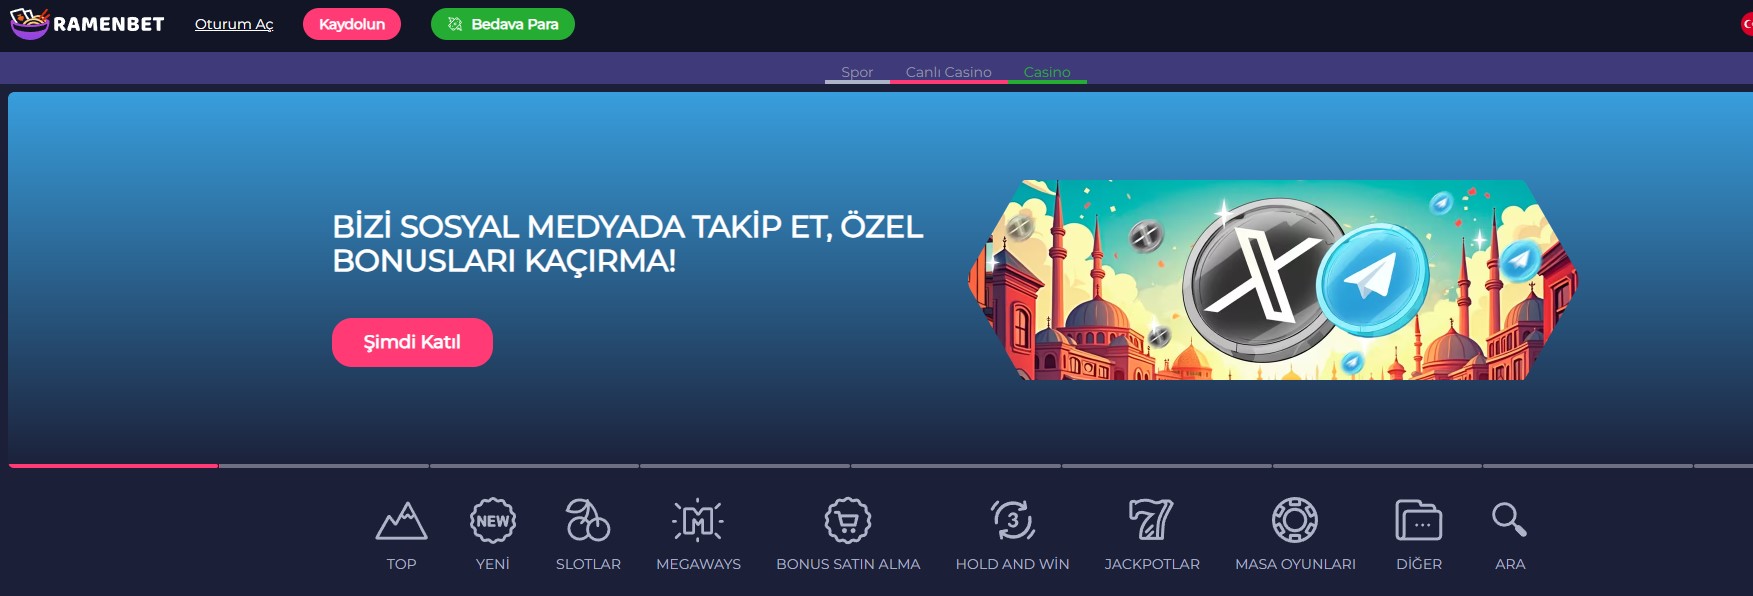Select the MEGAWAYS category icon
The width and height of the screenshot is (1753, 596).
tap(698, 521)
